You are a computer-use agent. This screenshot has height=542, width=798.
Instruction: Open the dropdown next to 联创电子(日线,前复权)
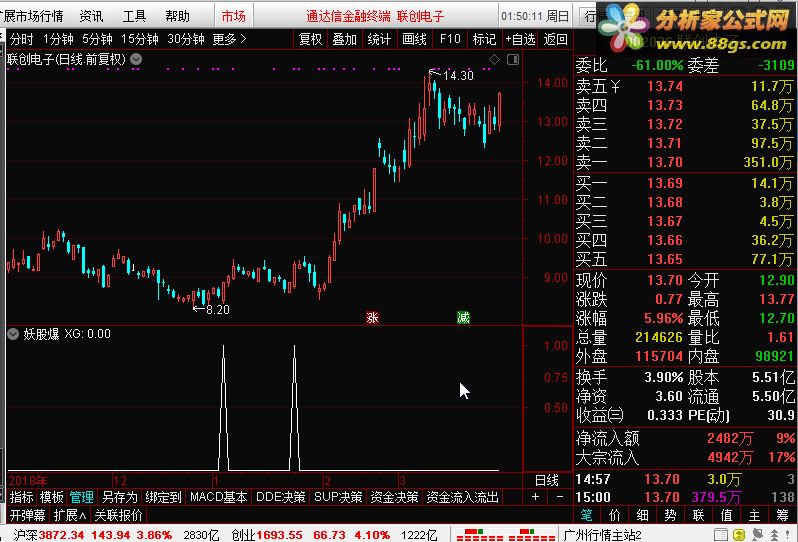136,60
